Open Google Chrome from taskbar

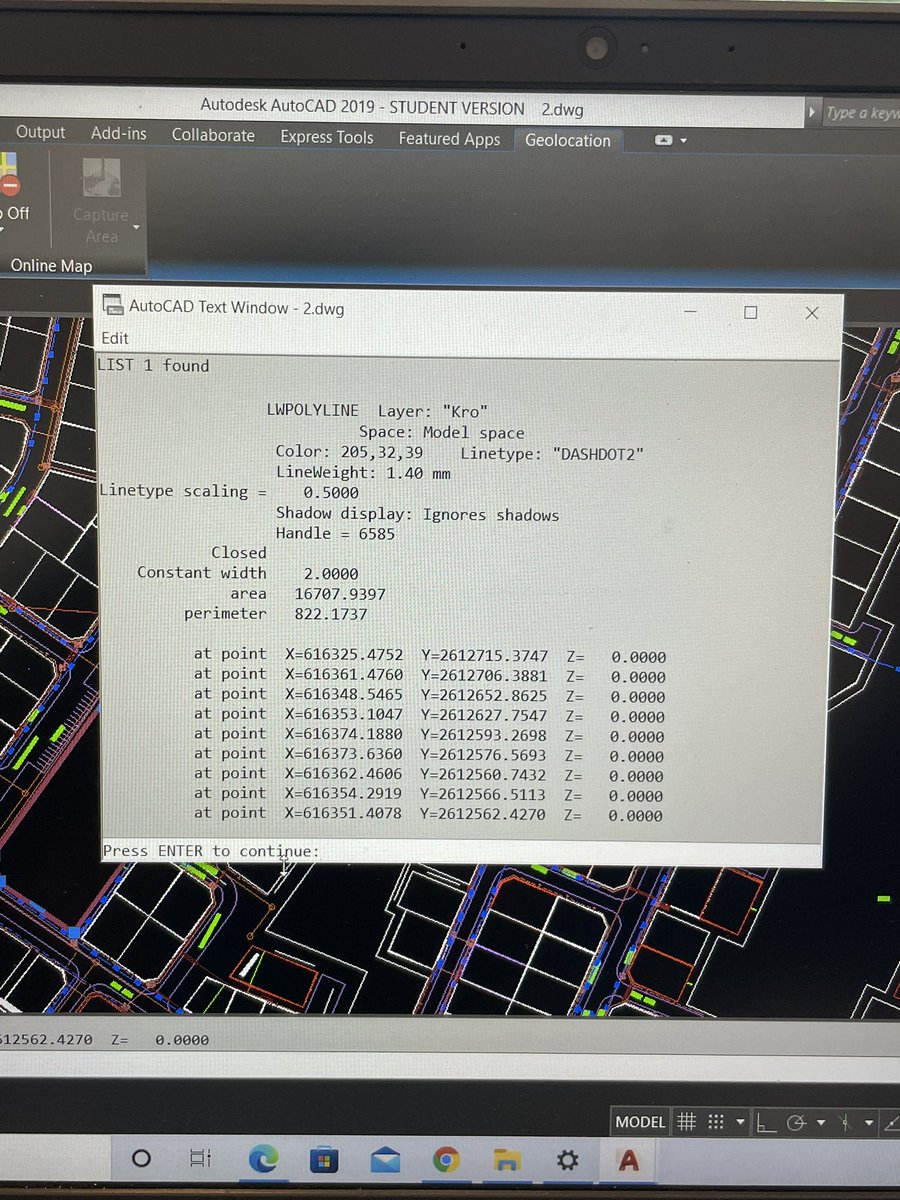point(446,1159)
